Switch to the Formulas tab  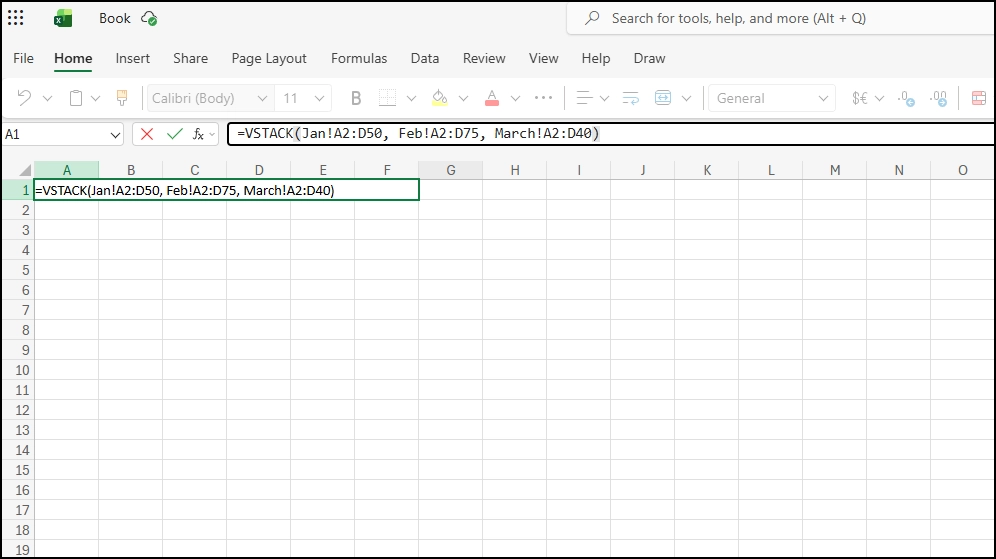pyautogui.click(x=359, y=58)
